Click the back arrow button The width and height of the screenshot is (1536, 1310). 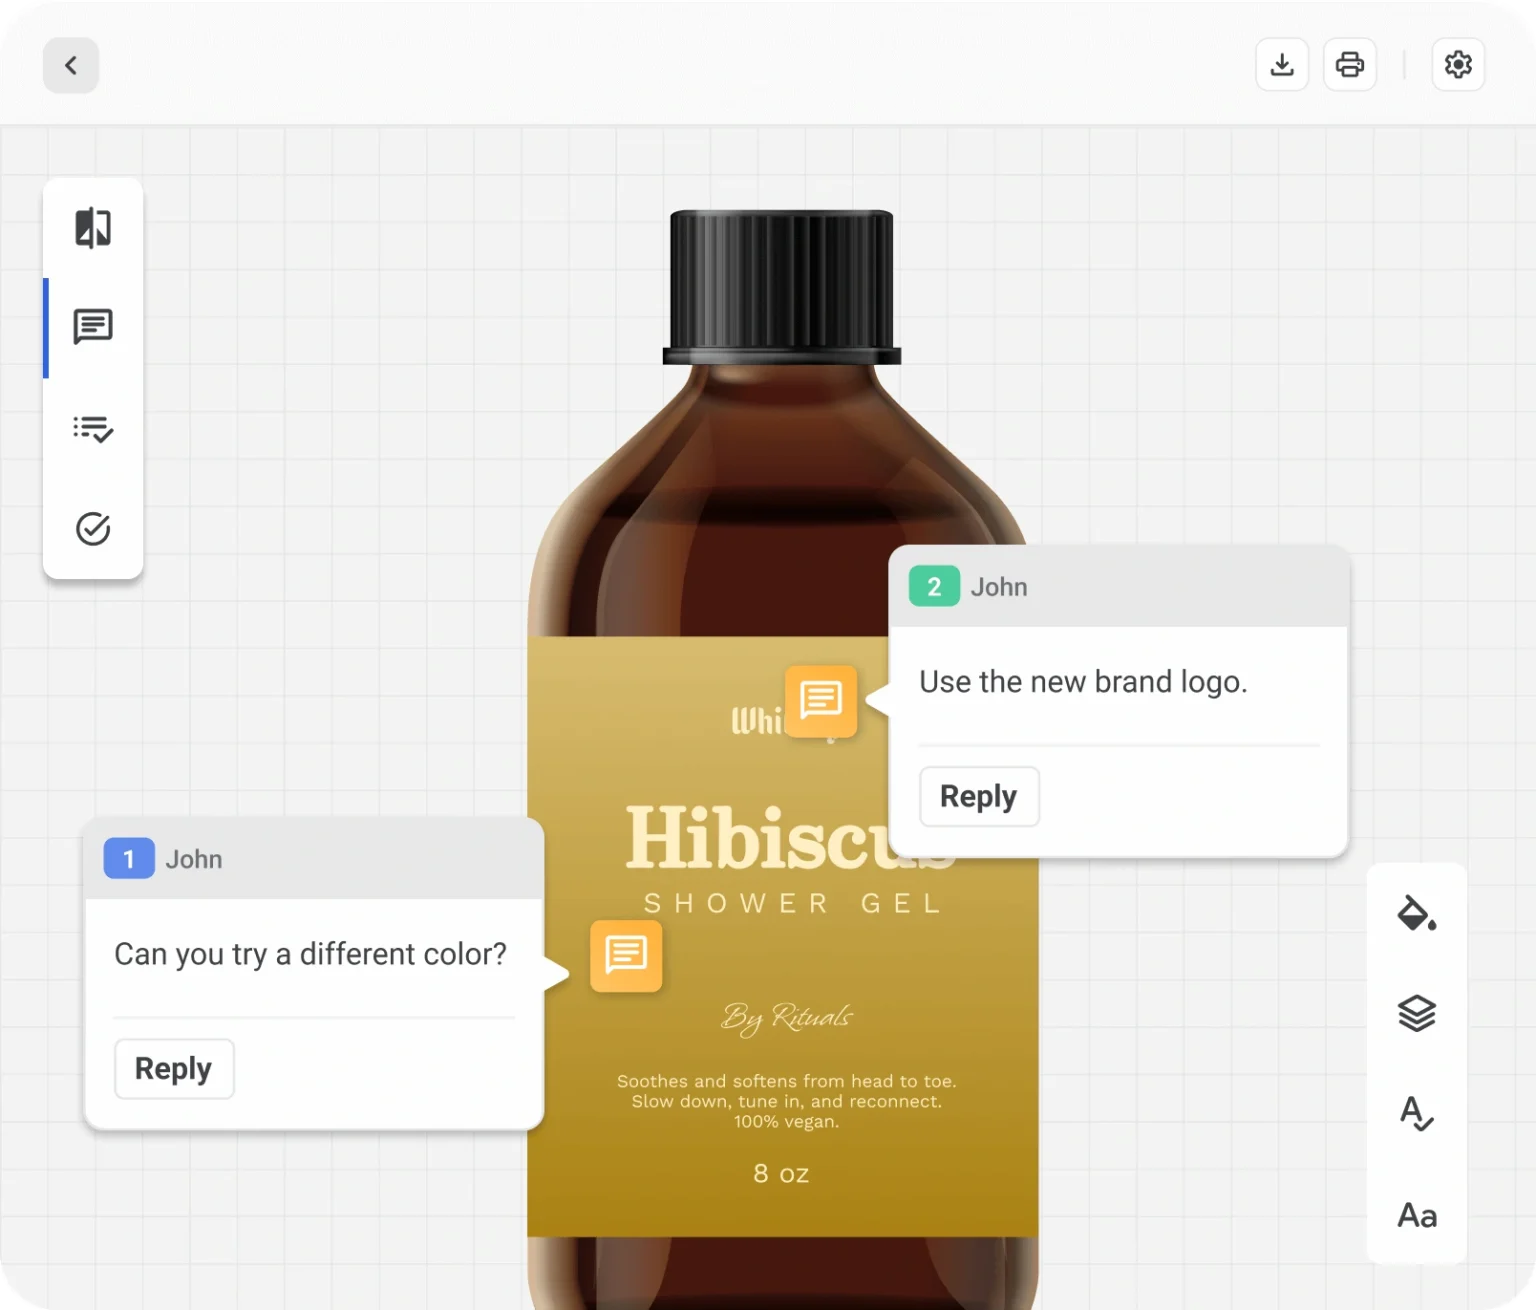click(71, 65)
